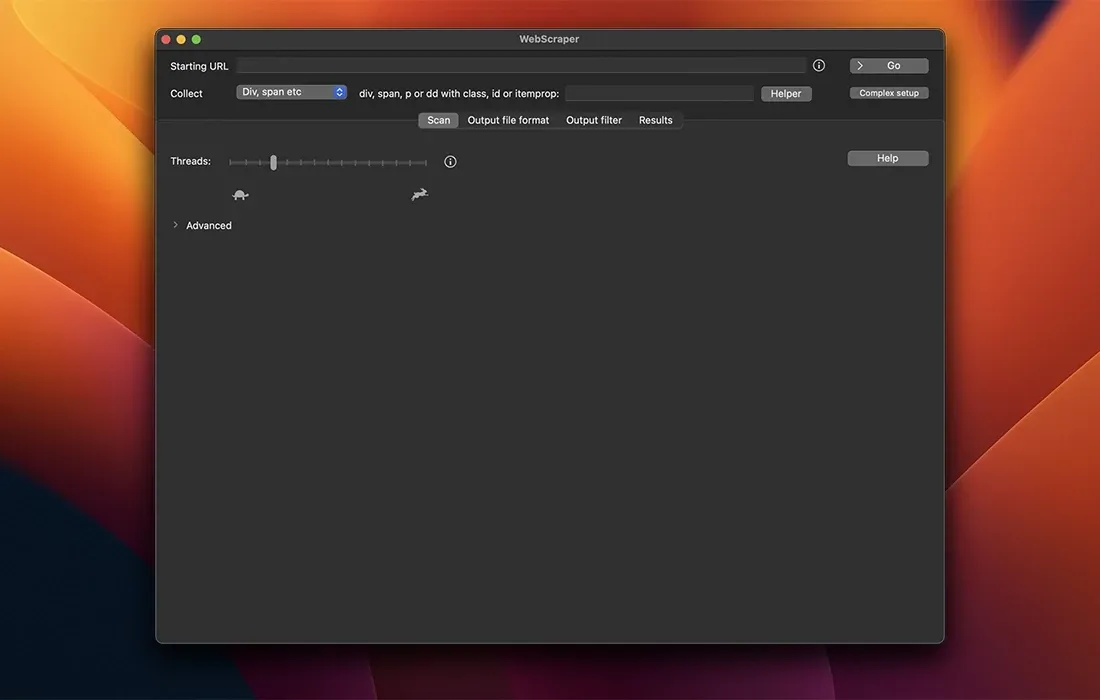The height and width of the screenshot is (700, 1100).
Task: Close the WebScraper window with red button
Action: click(166, 39)
